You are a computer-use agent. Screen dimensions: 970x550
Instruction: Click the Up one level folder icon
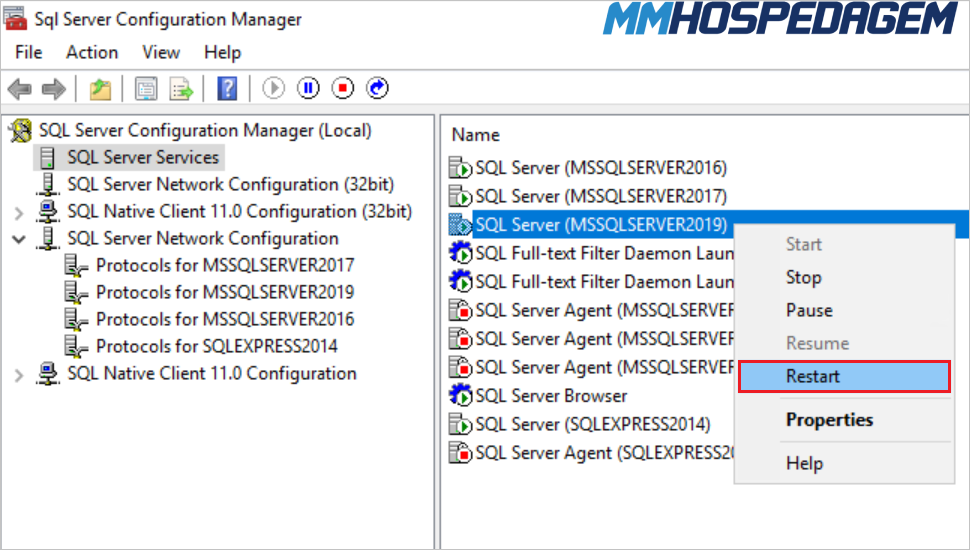(x=100, y=88)
